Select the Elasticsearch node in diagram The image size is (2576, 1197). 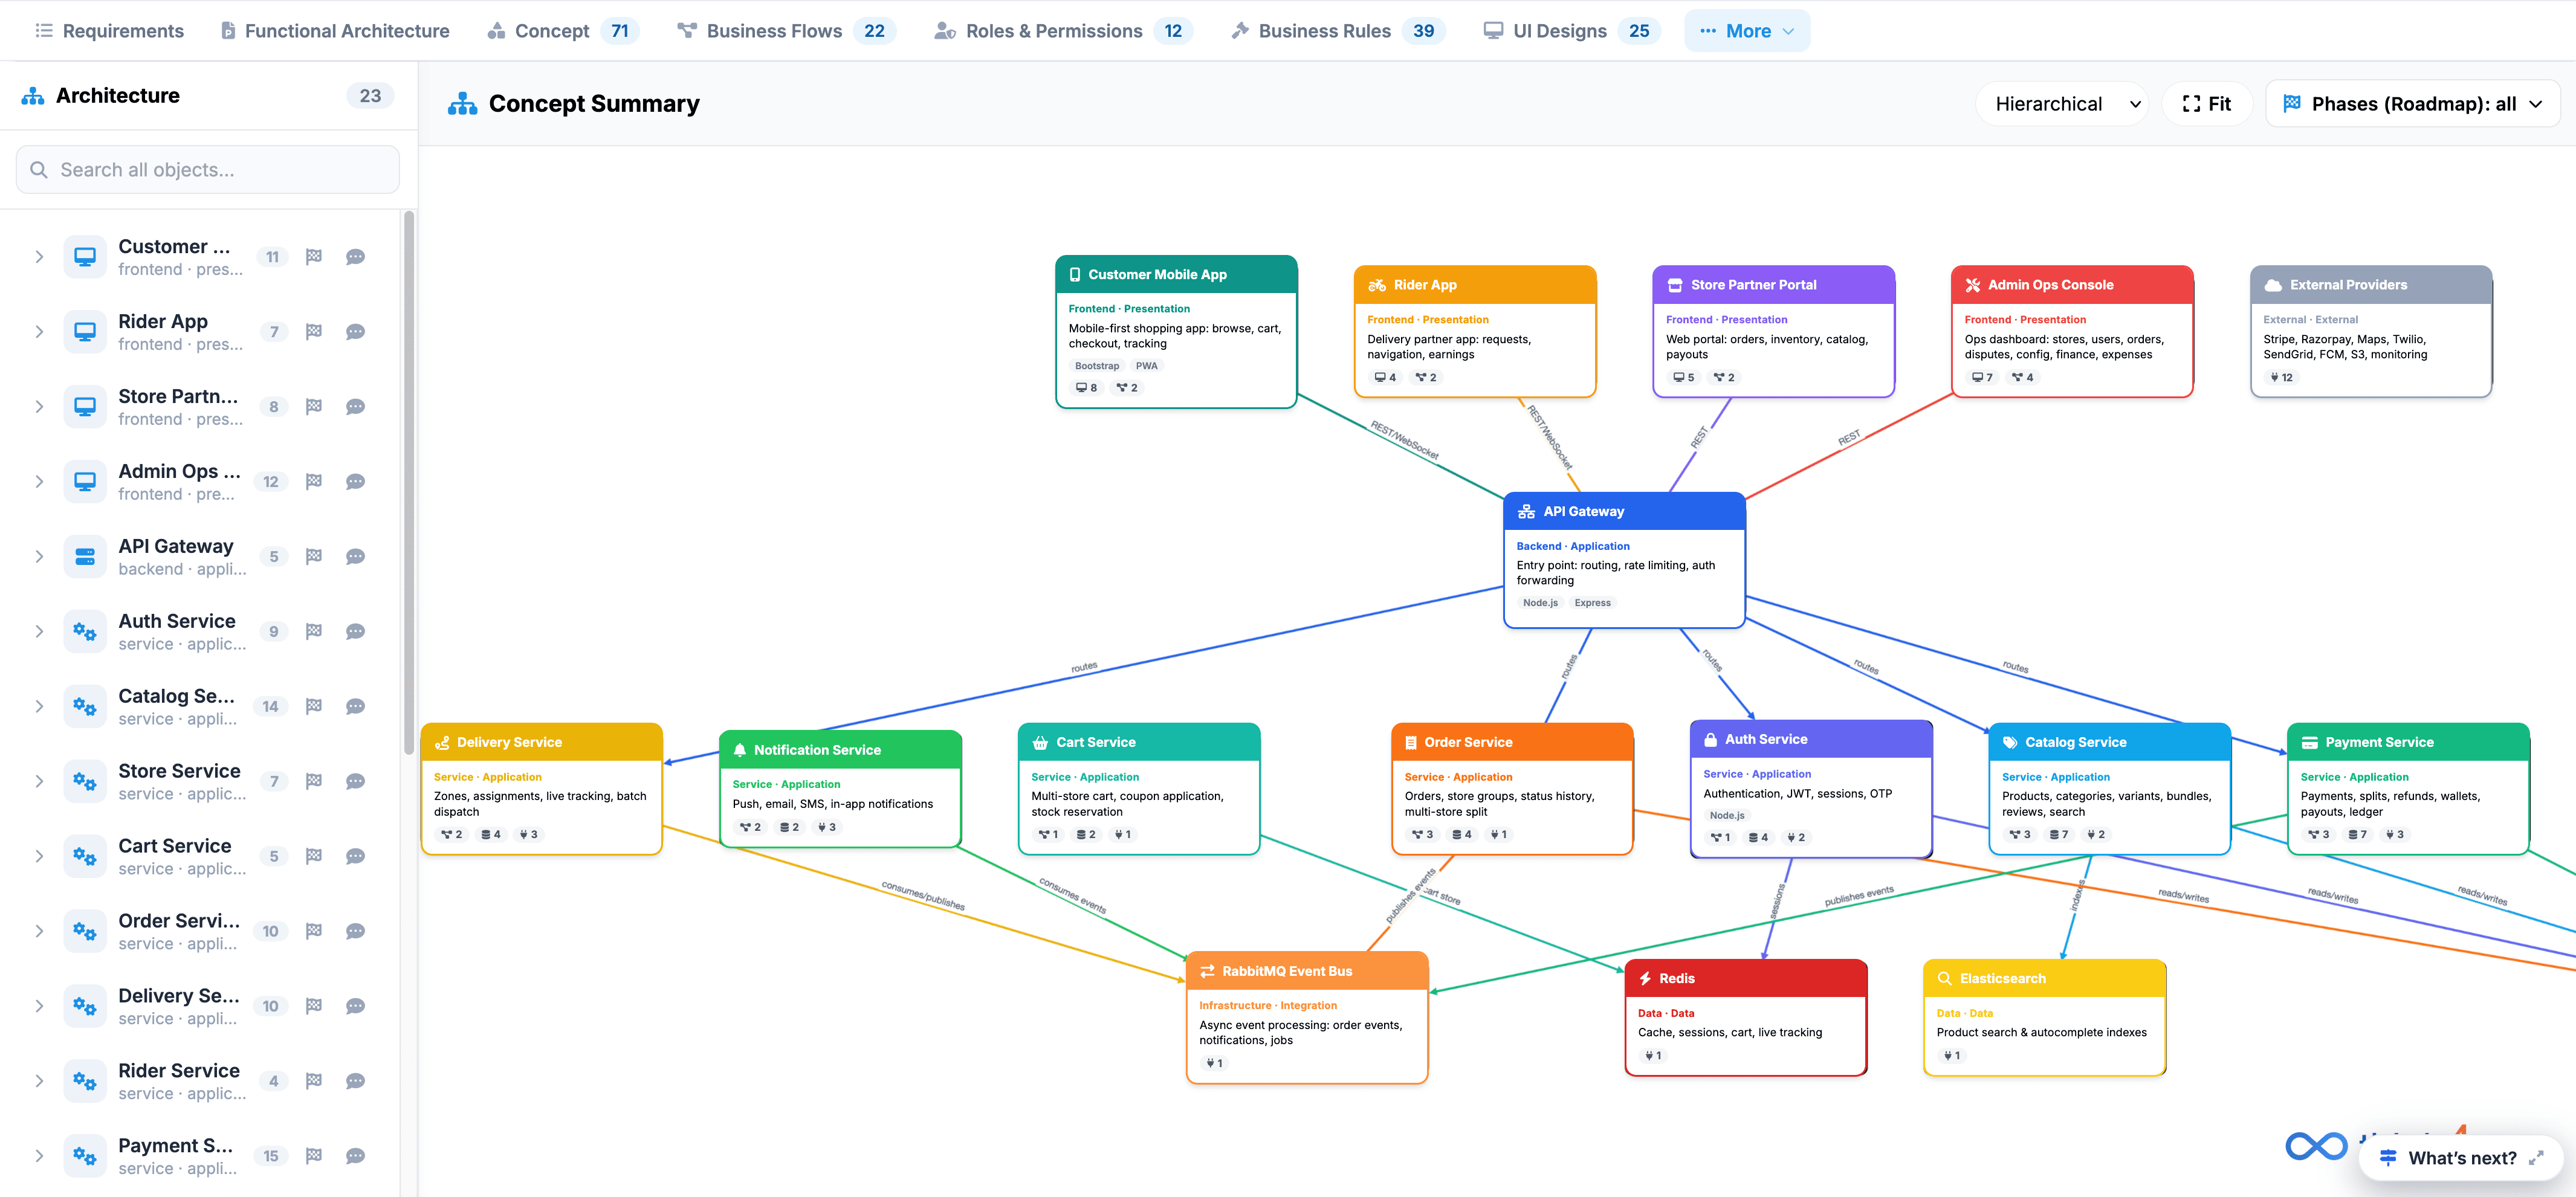tap(2044, 1017)
